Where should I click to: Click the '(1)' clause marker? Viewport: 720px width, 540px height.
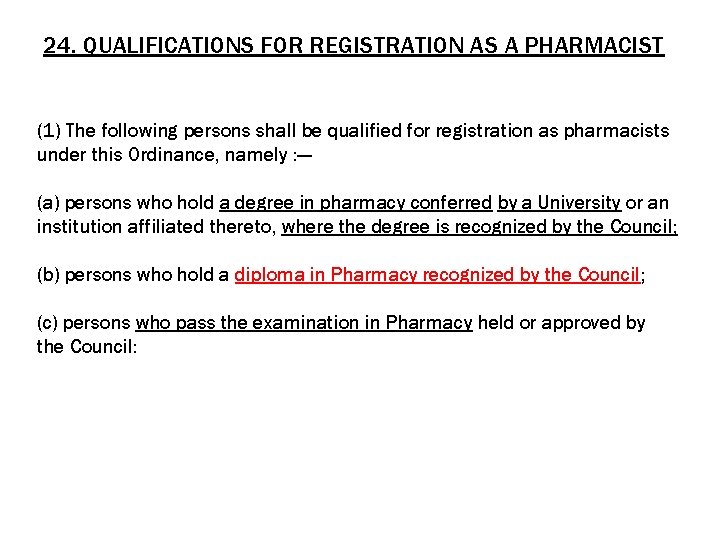[x=49, y=131]
